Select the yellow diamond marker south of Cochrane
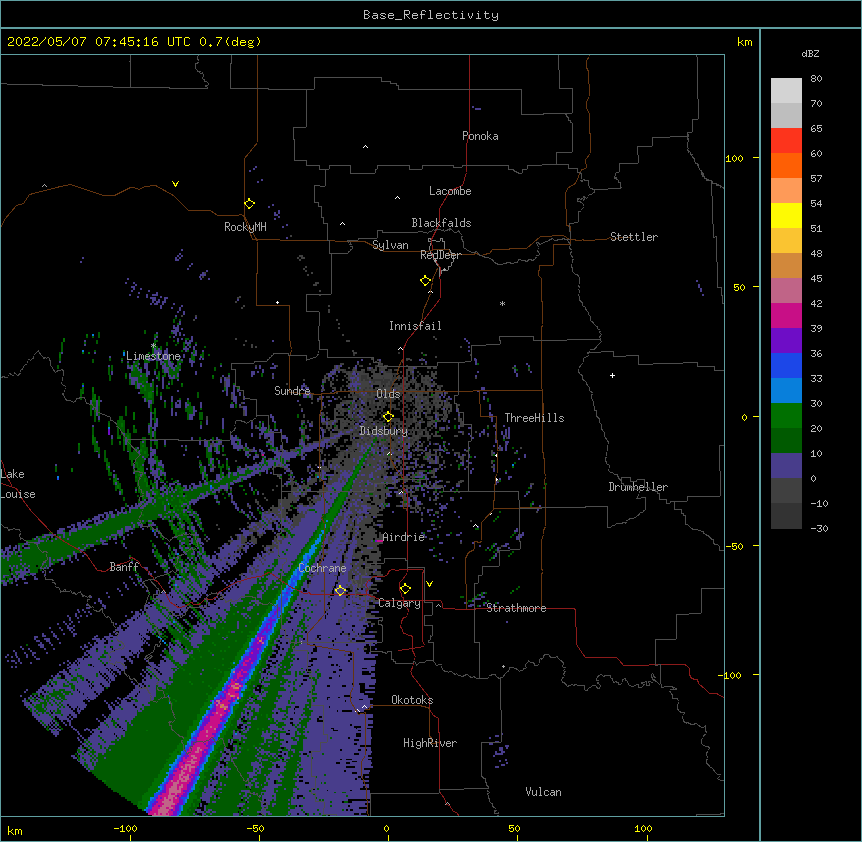The image size is (862, 842). 340,591
